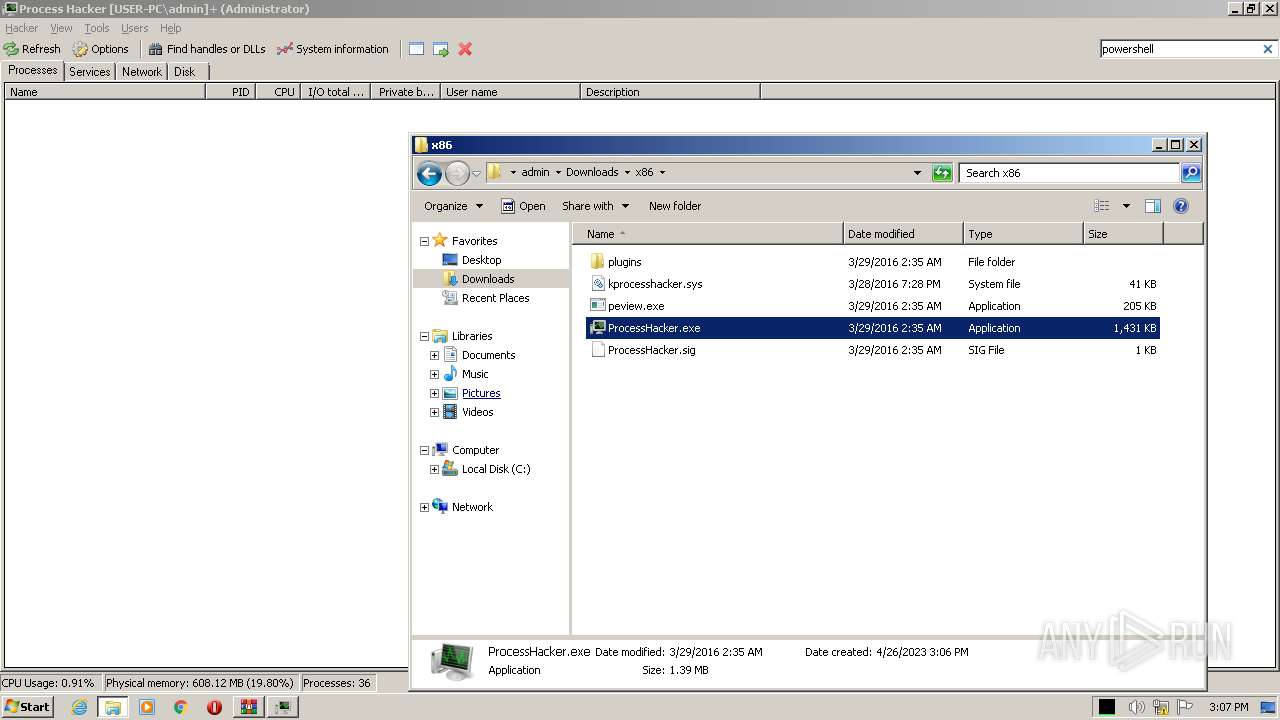Open the Organize dropdown menu
Viewport: 1280px width, 720px height.
coord(453,206)
